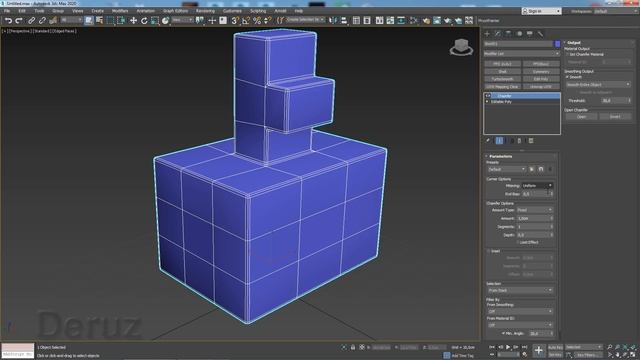Image resolution: width=640 pixels, height=360 pixels.
Task: Click the Redo arrow icon
Action: click(19, 20)
